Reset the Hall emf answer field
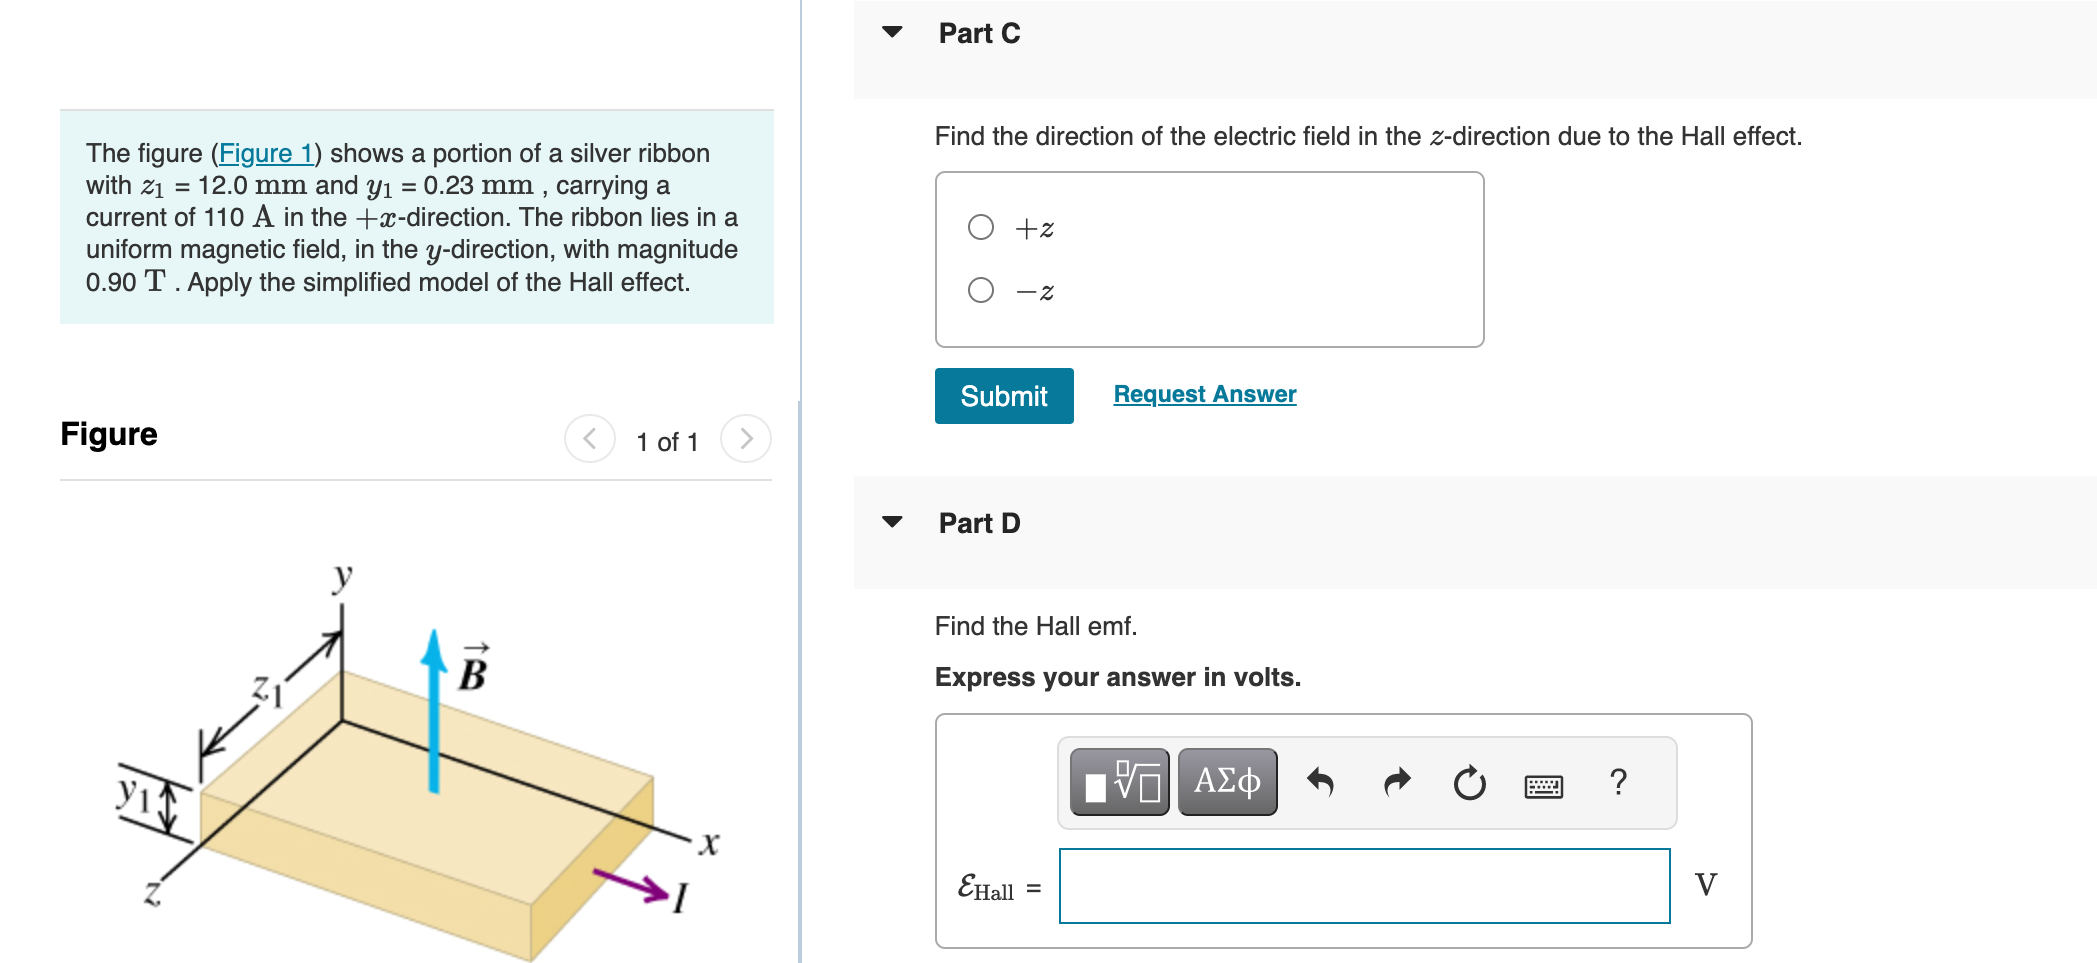 coord(1469,783)
